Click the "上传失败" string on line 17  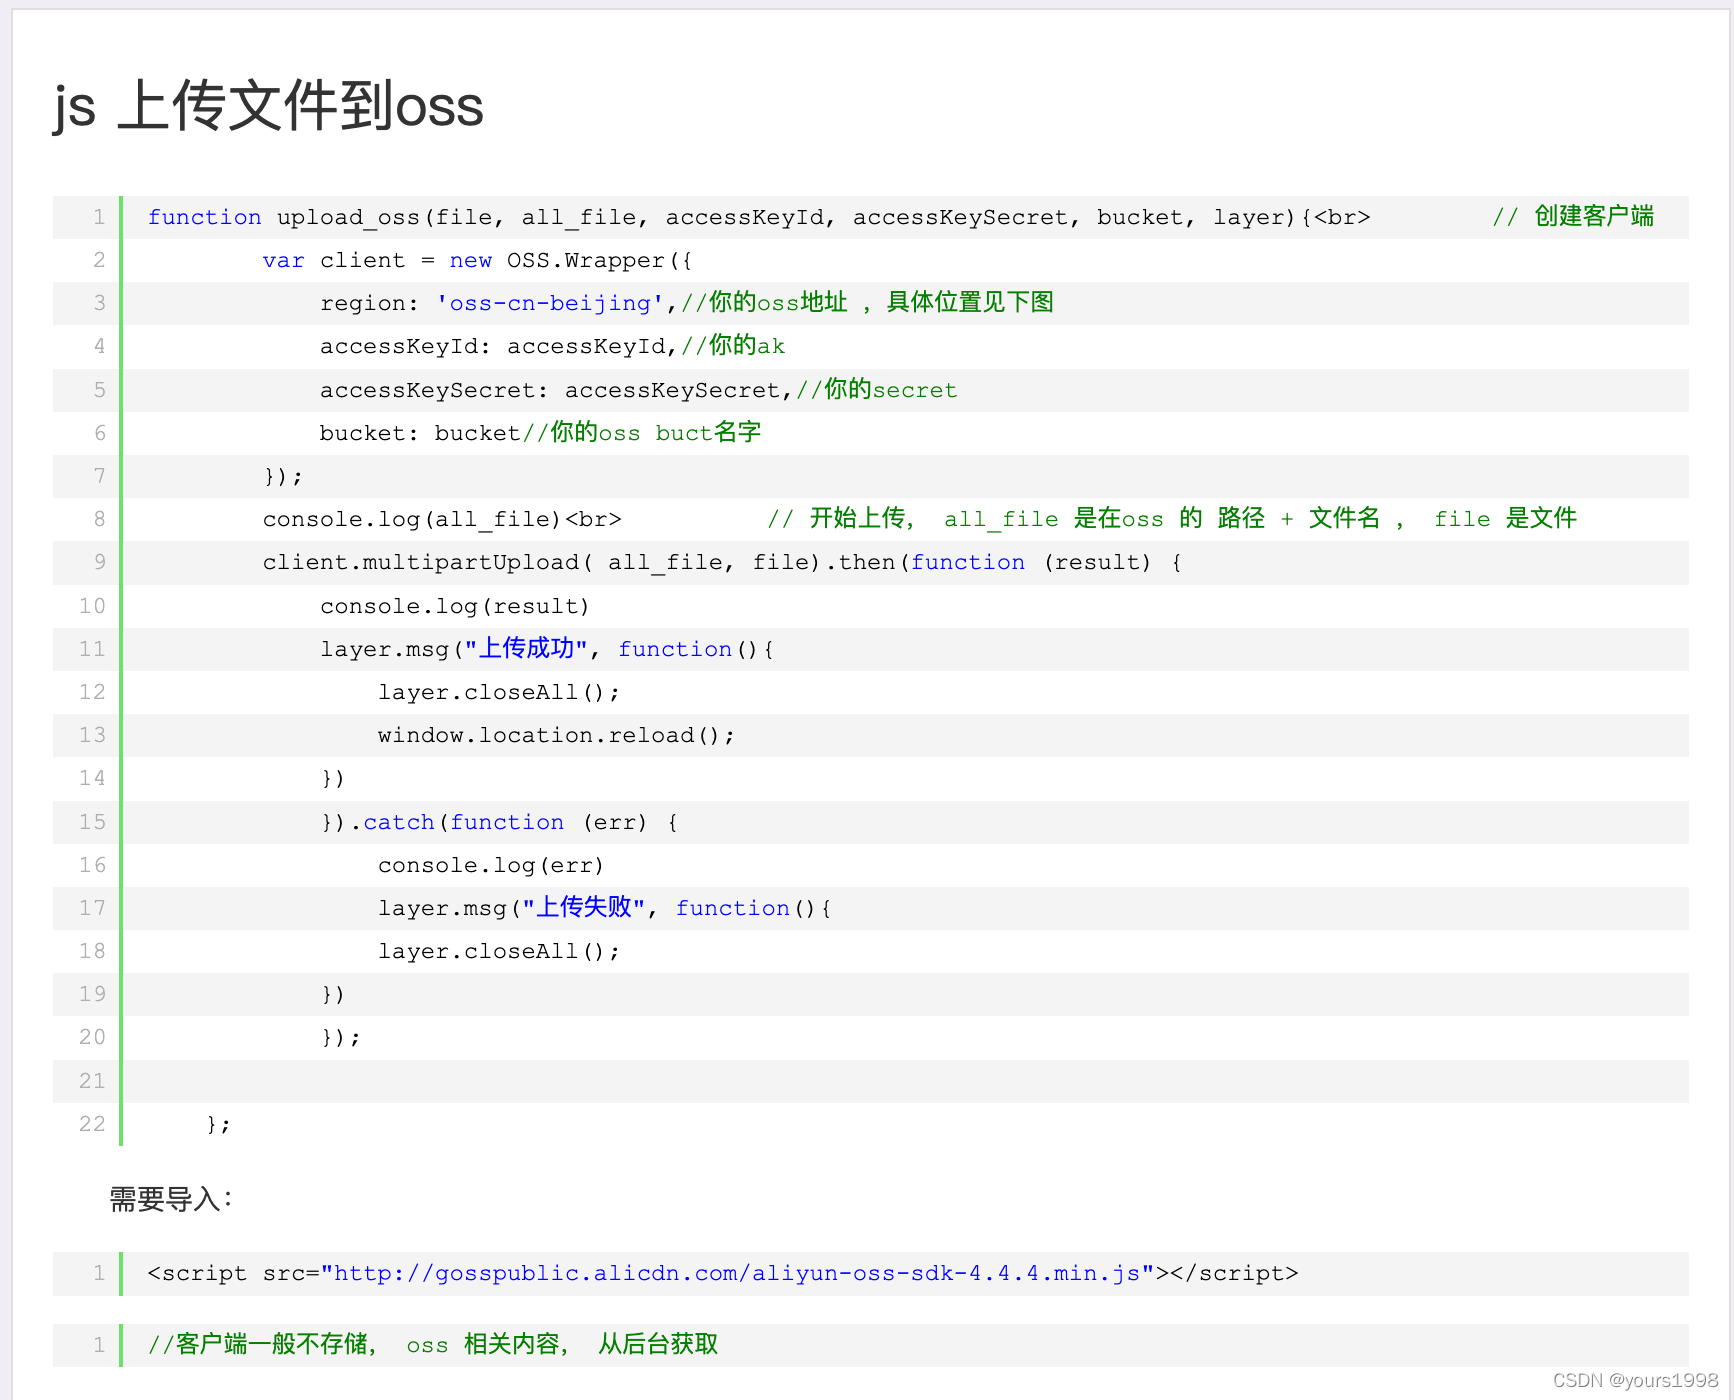(583, 908)
